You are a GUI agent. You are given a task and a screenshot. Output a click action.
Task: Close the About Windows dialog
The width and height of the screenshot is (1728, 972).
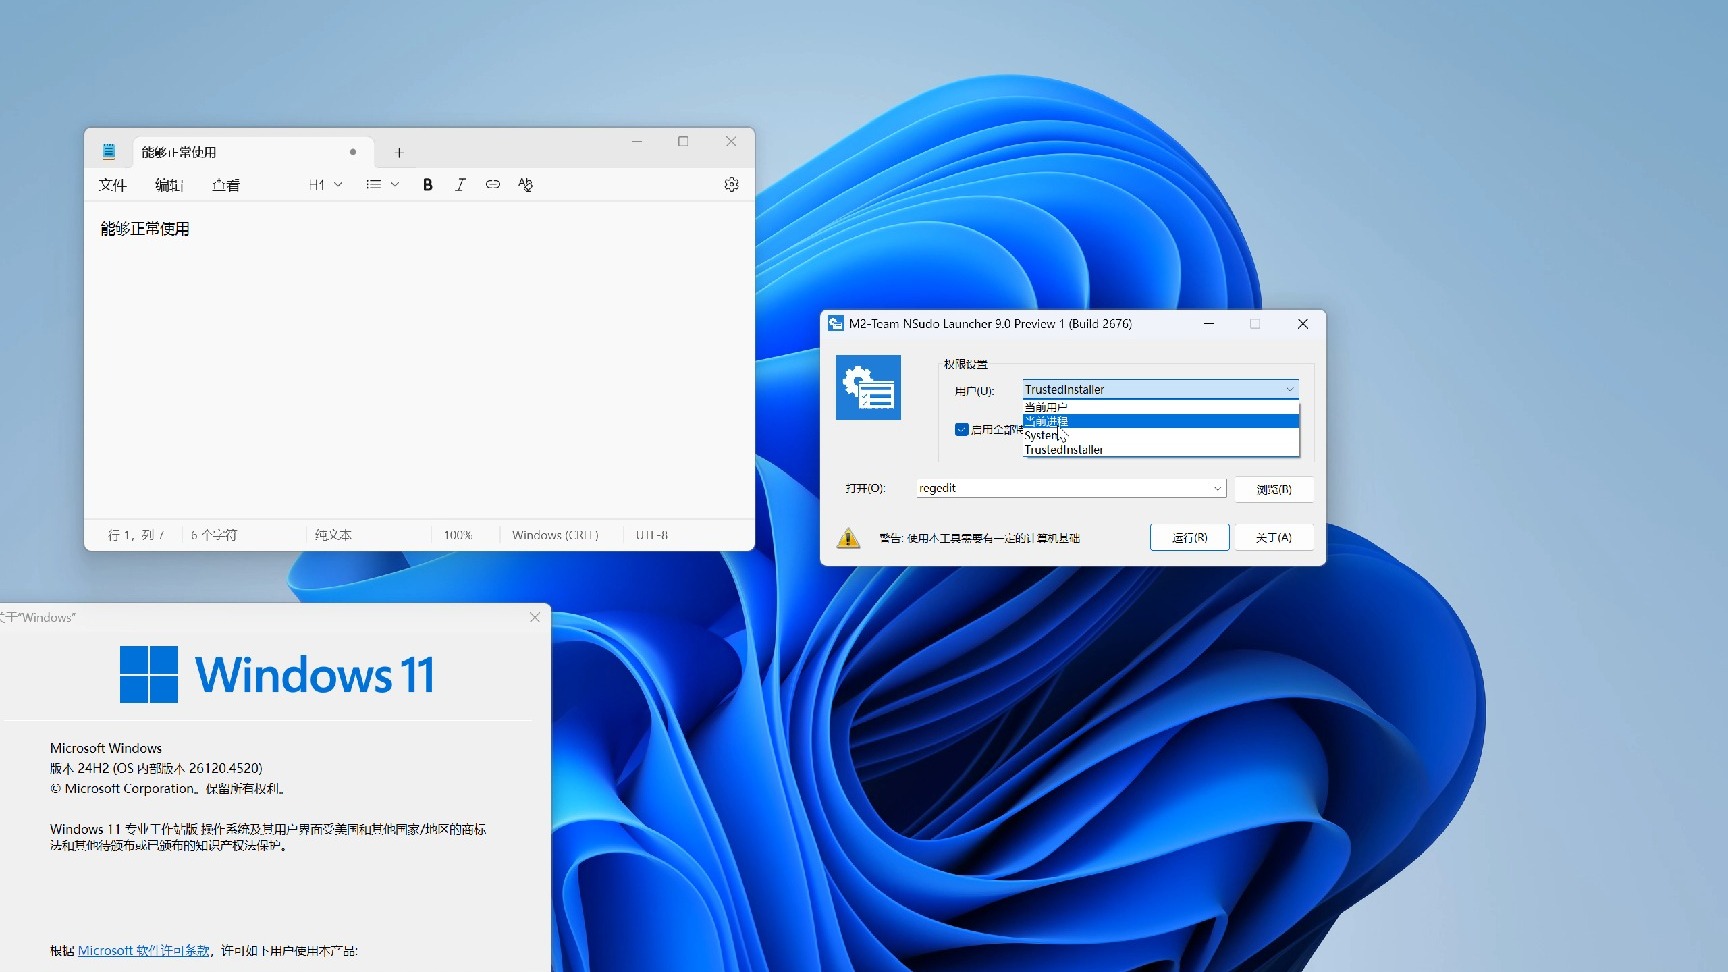[535, 617]
